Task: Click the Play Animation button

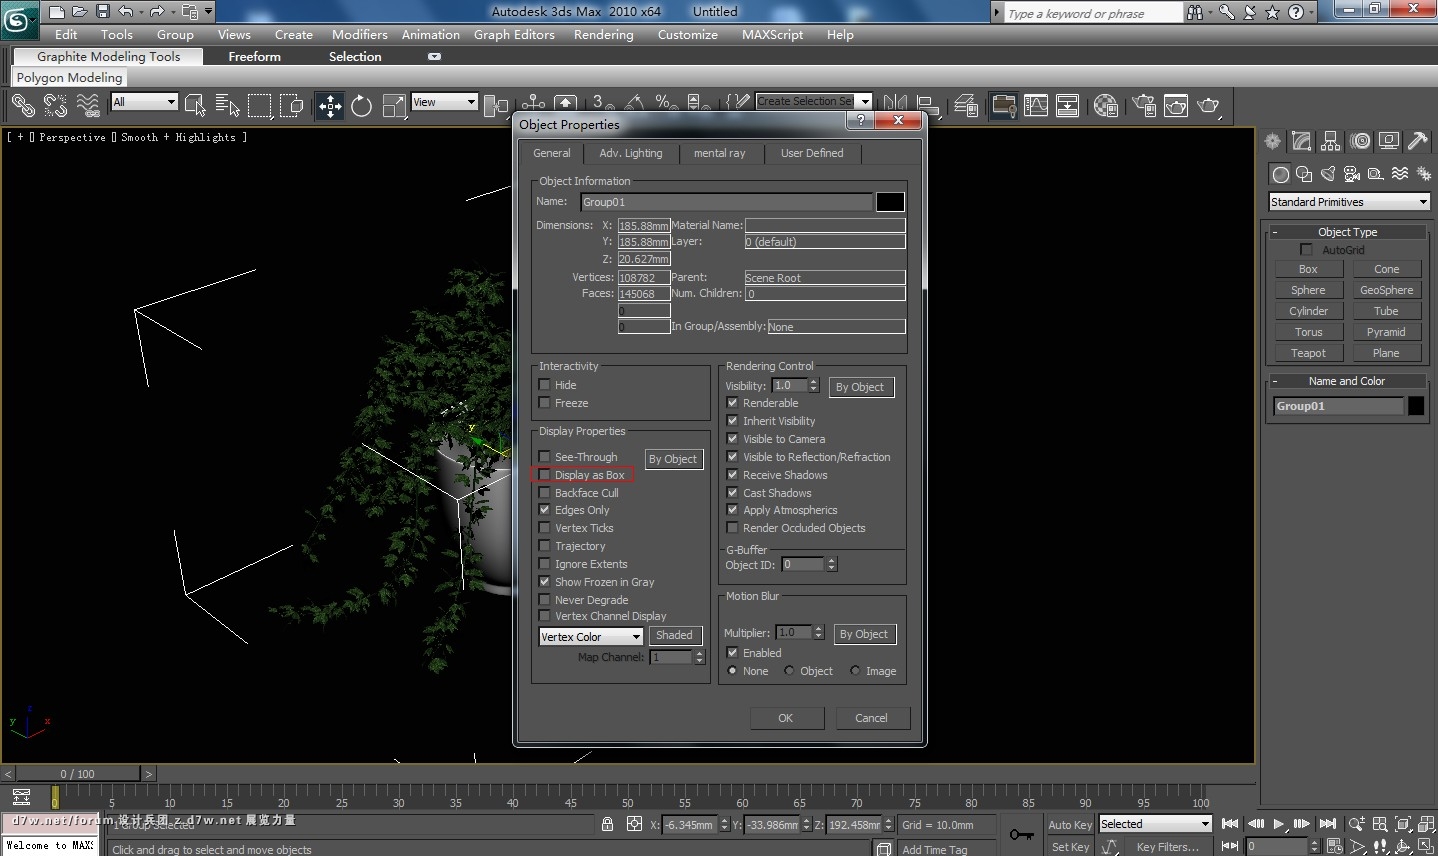Action: 1279,824
